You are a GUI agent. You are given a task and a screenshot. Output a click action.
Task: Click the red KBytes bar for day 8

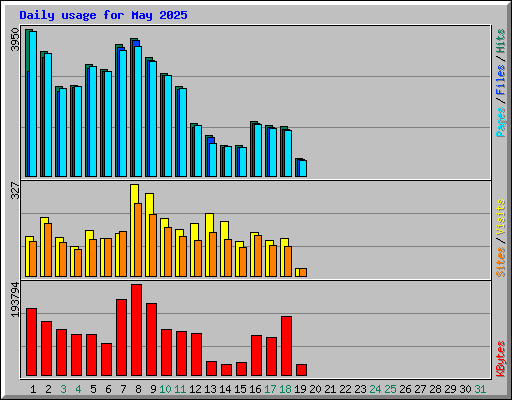pyautogui.click(x=136, y=330)
